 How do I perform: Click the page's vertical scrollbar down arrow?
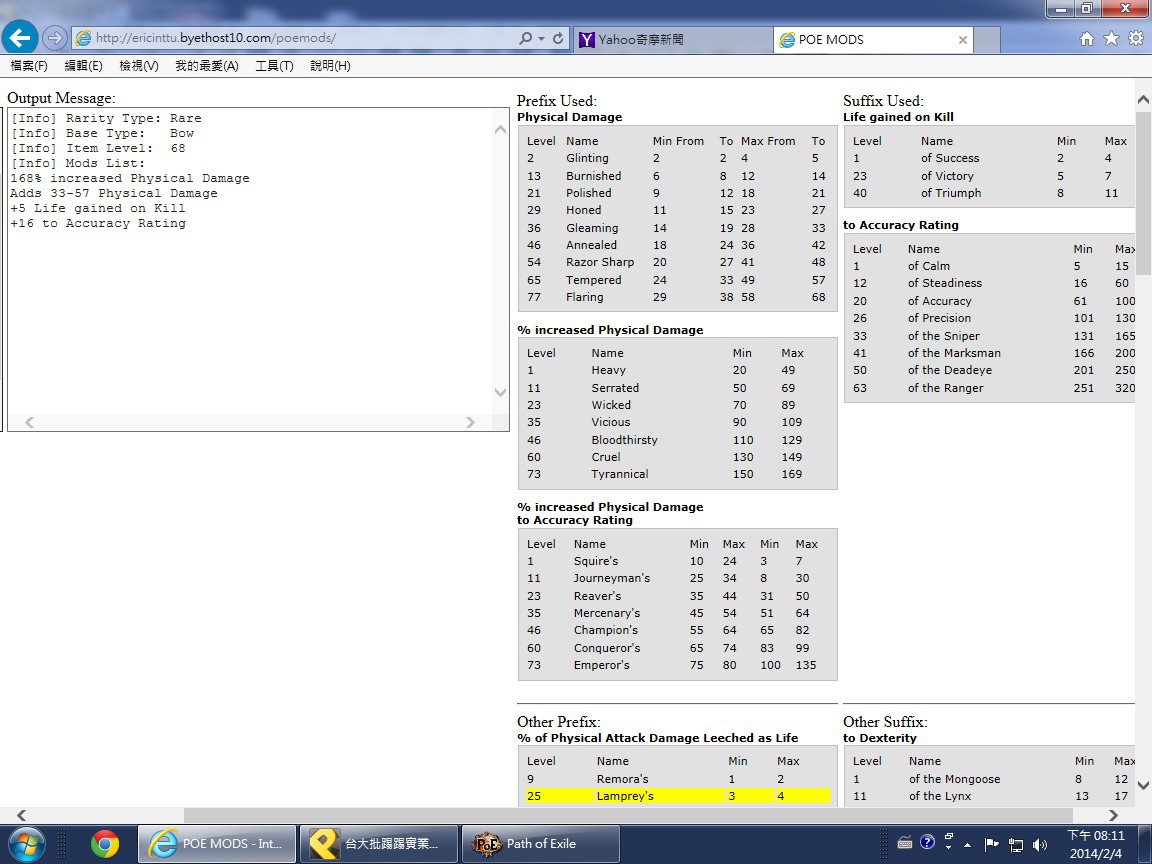(x=1143, y=786)
